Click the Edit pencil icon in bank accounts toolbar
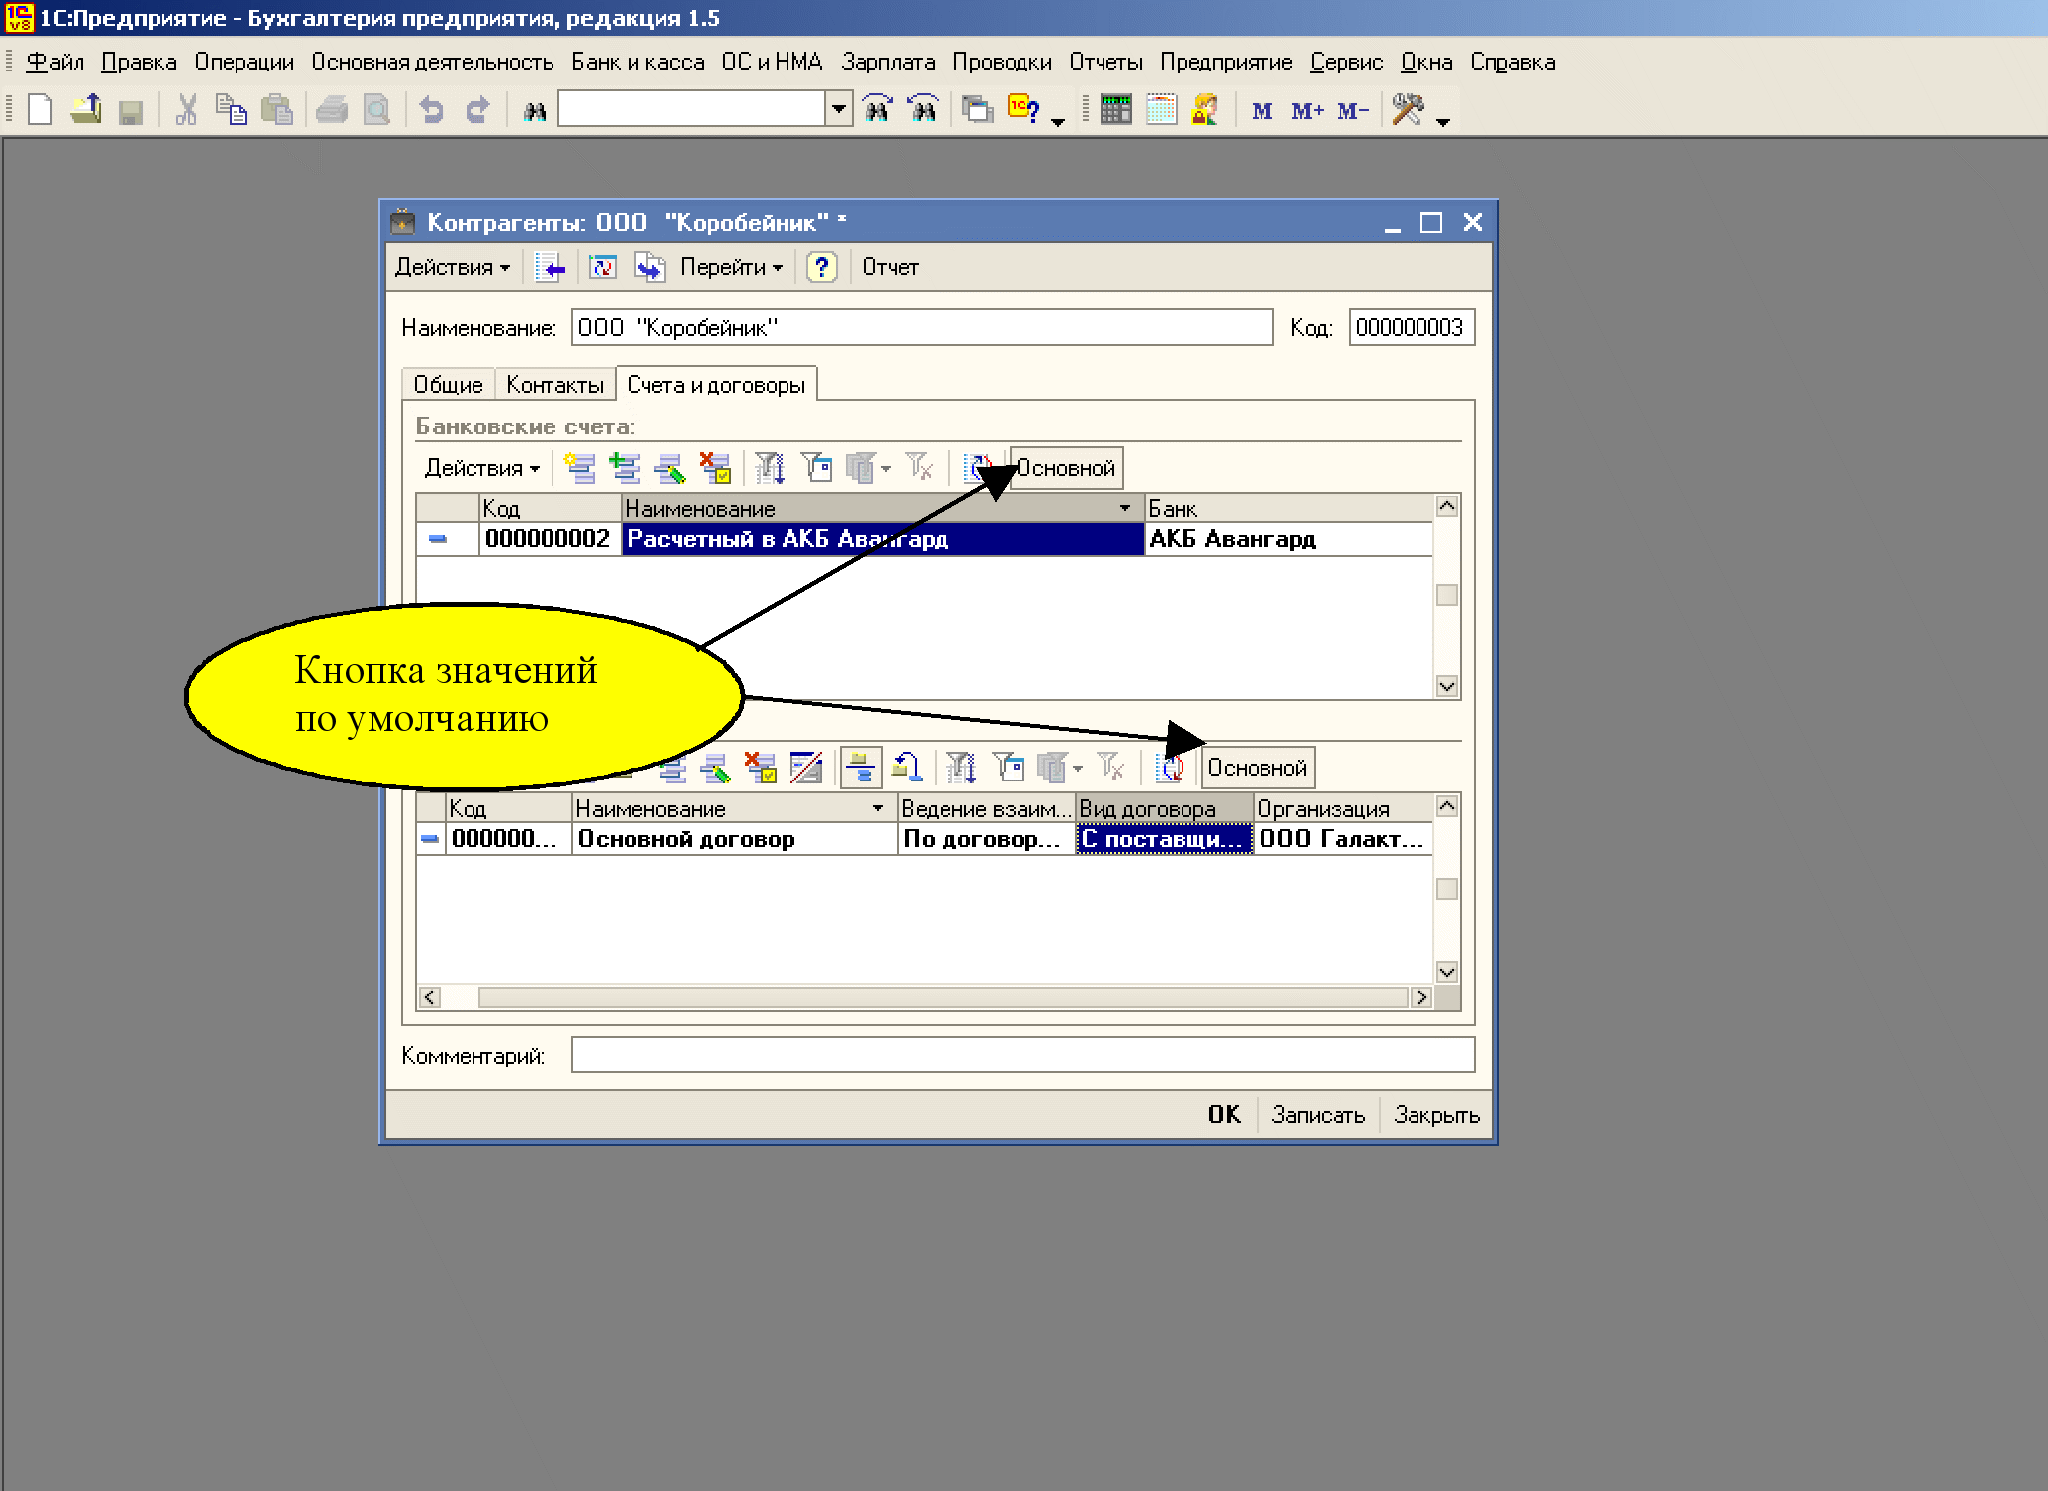Screen dimensions: 2048x1491 pyautogui.click(x=670, y=467)
